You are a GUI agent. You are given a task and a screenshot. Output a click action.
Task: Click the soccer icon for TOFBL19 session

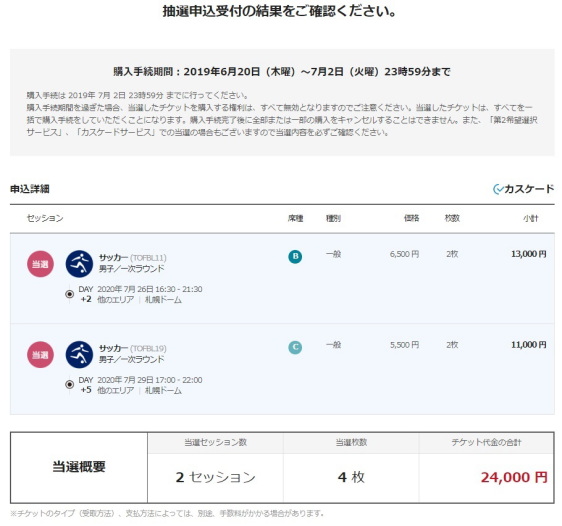(x=79, y=355)
